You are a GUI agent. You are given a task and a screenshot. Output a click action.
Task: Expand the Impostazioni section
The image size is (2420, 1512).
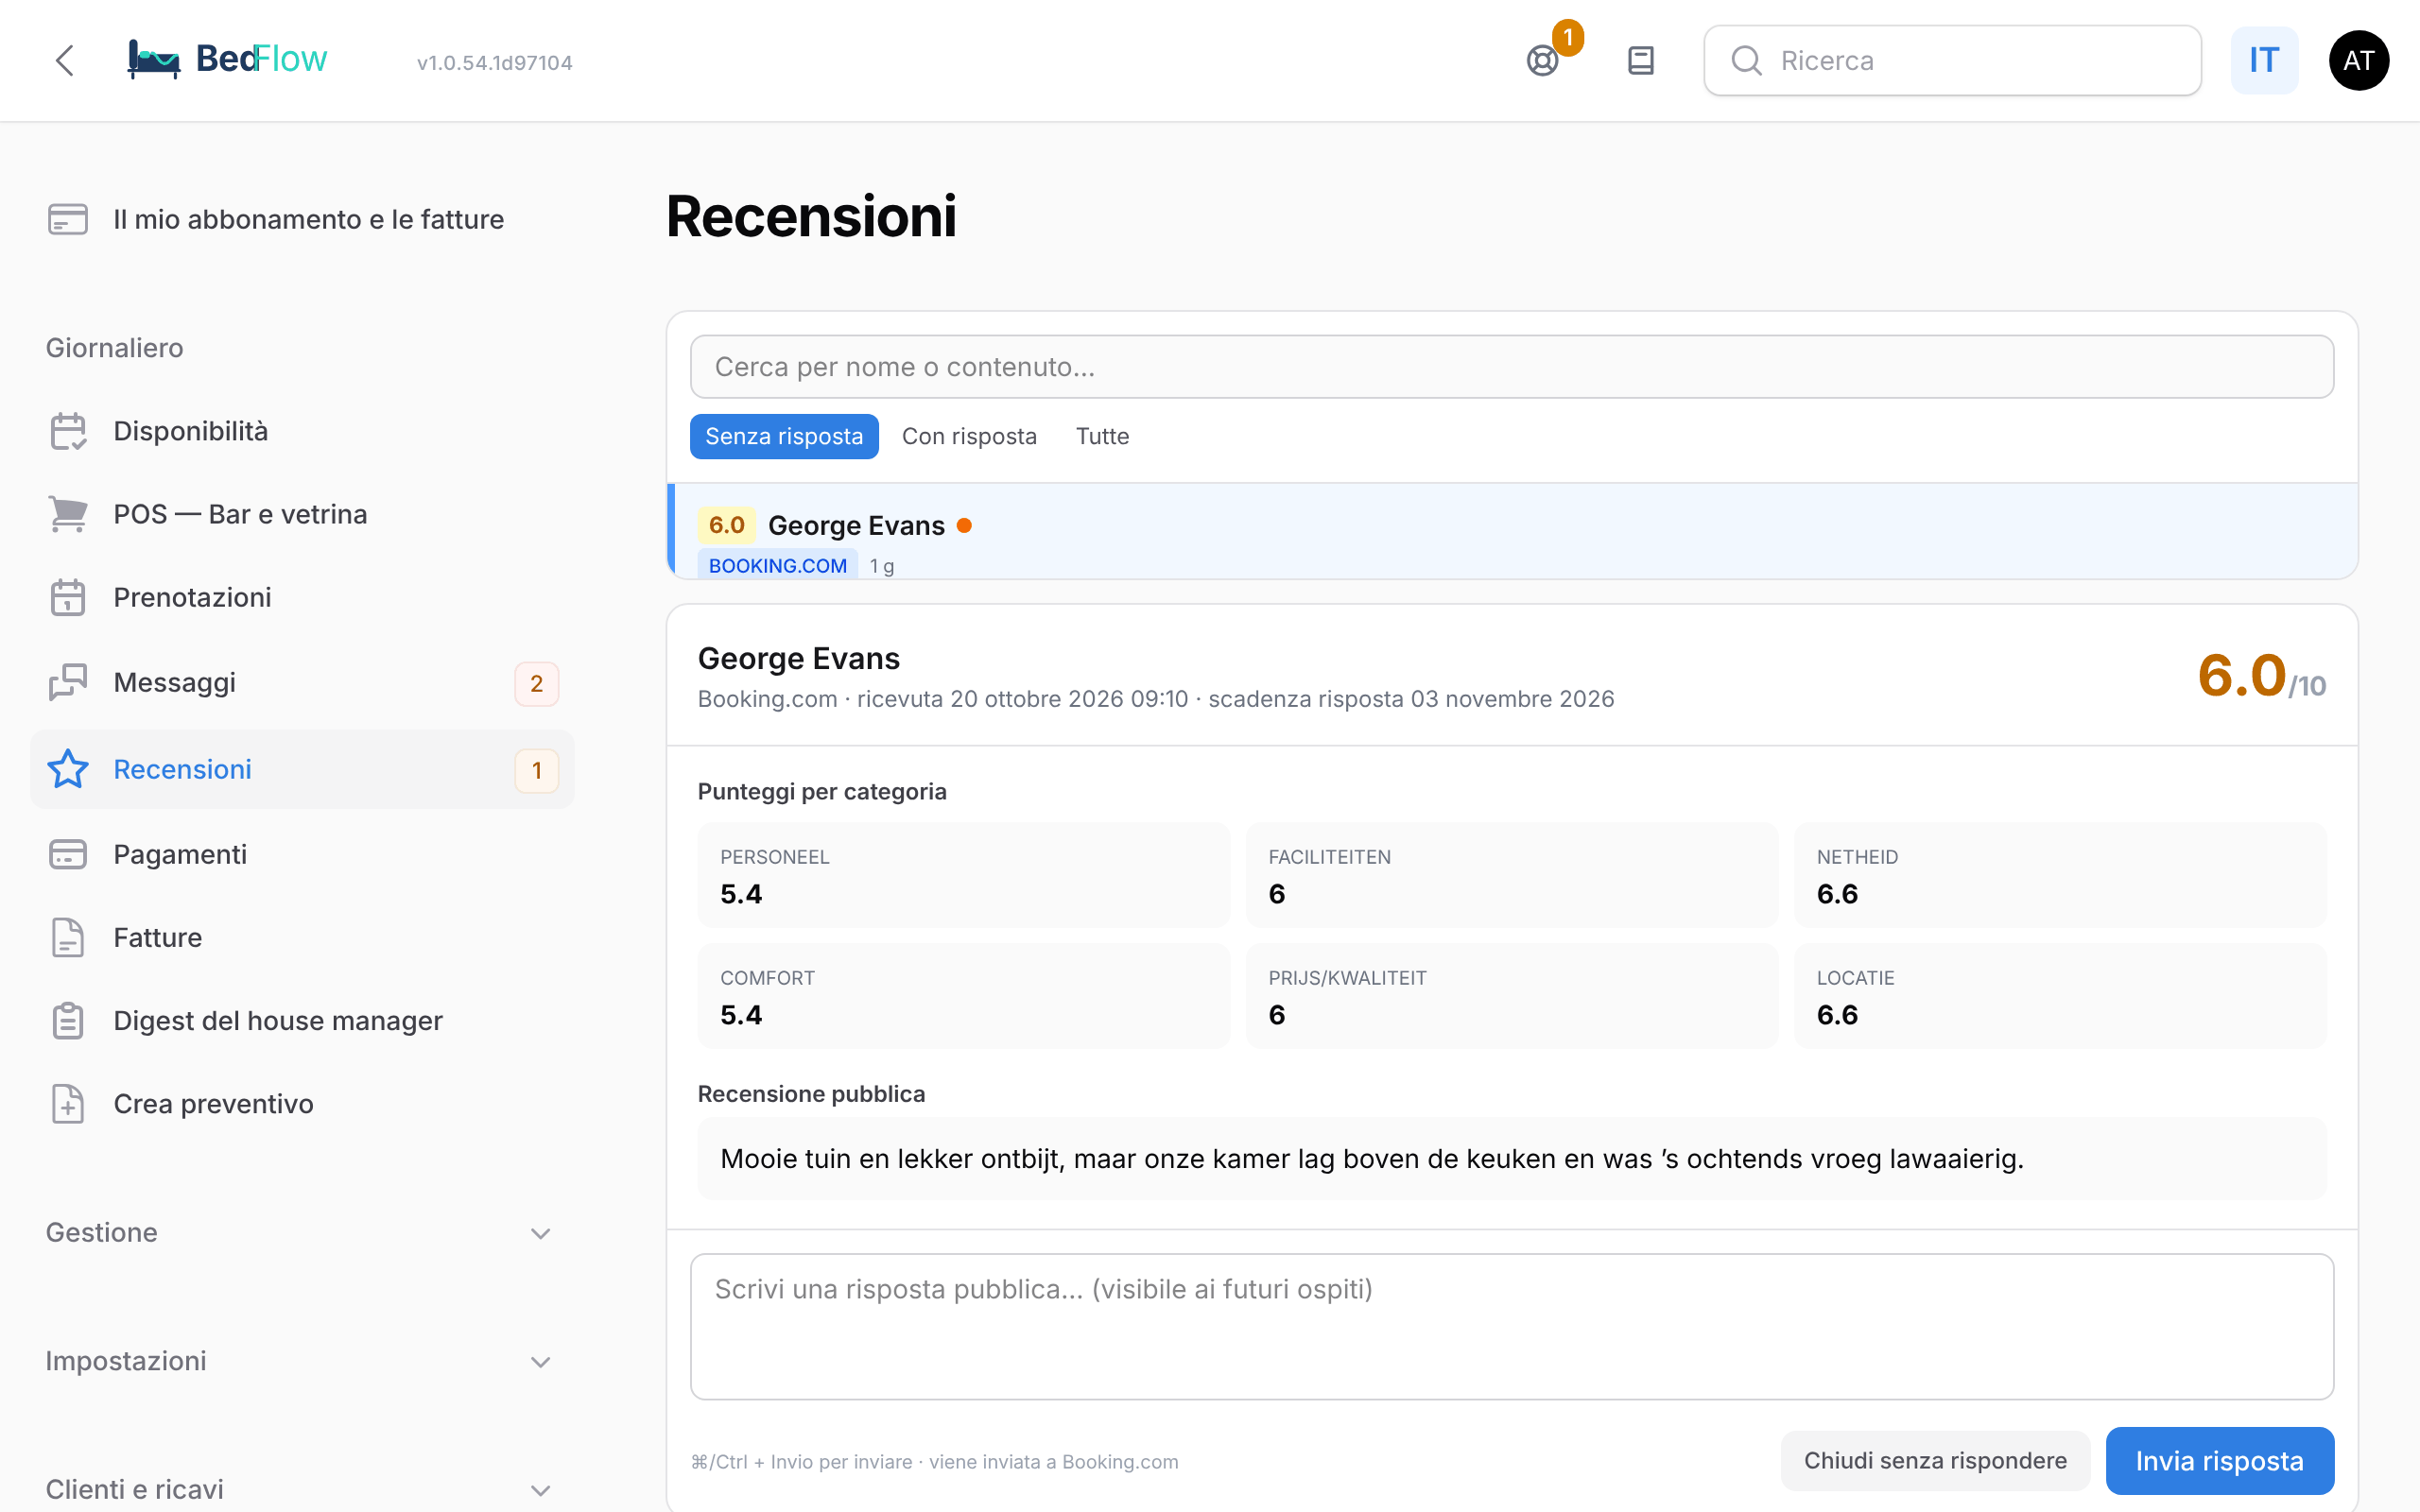pyautogui.click(x=300, y=1361)
